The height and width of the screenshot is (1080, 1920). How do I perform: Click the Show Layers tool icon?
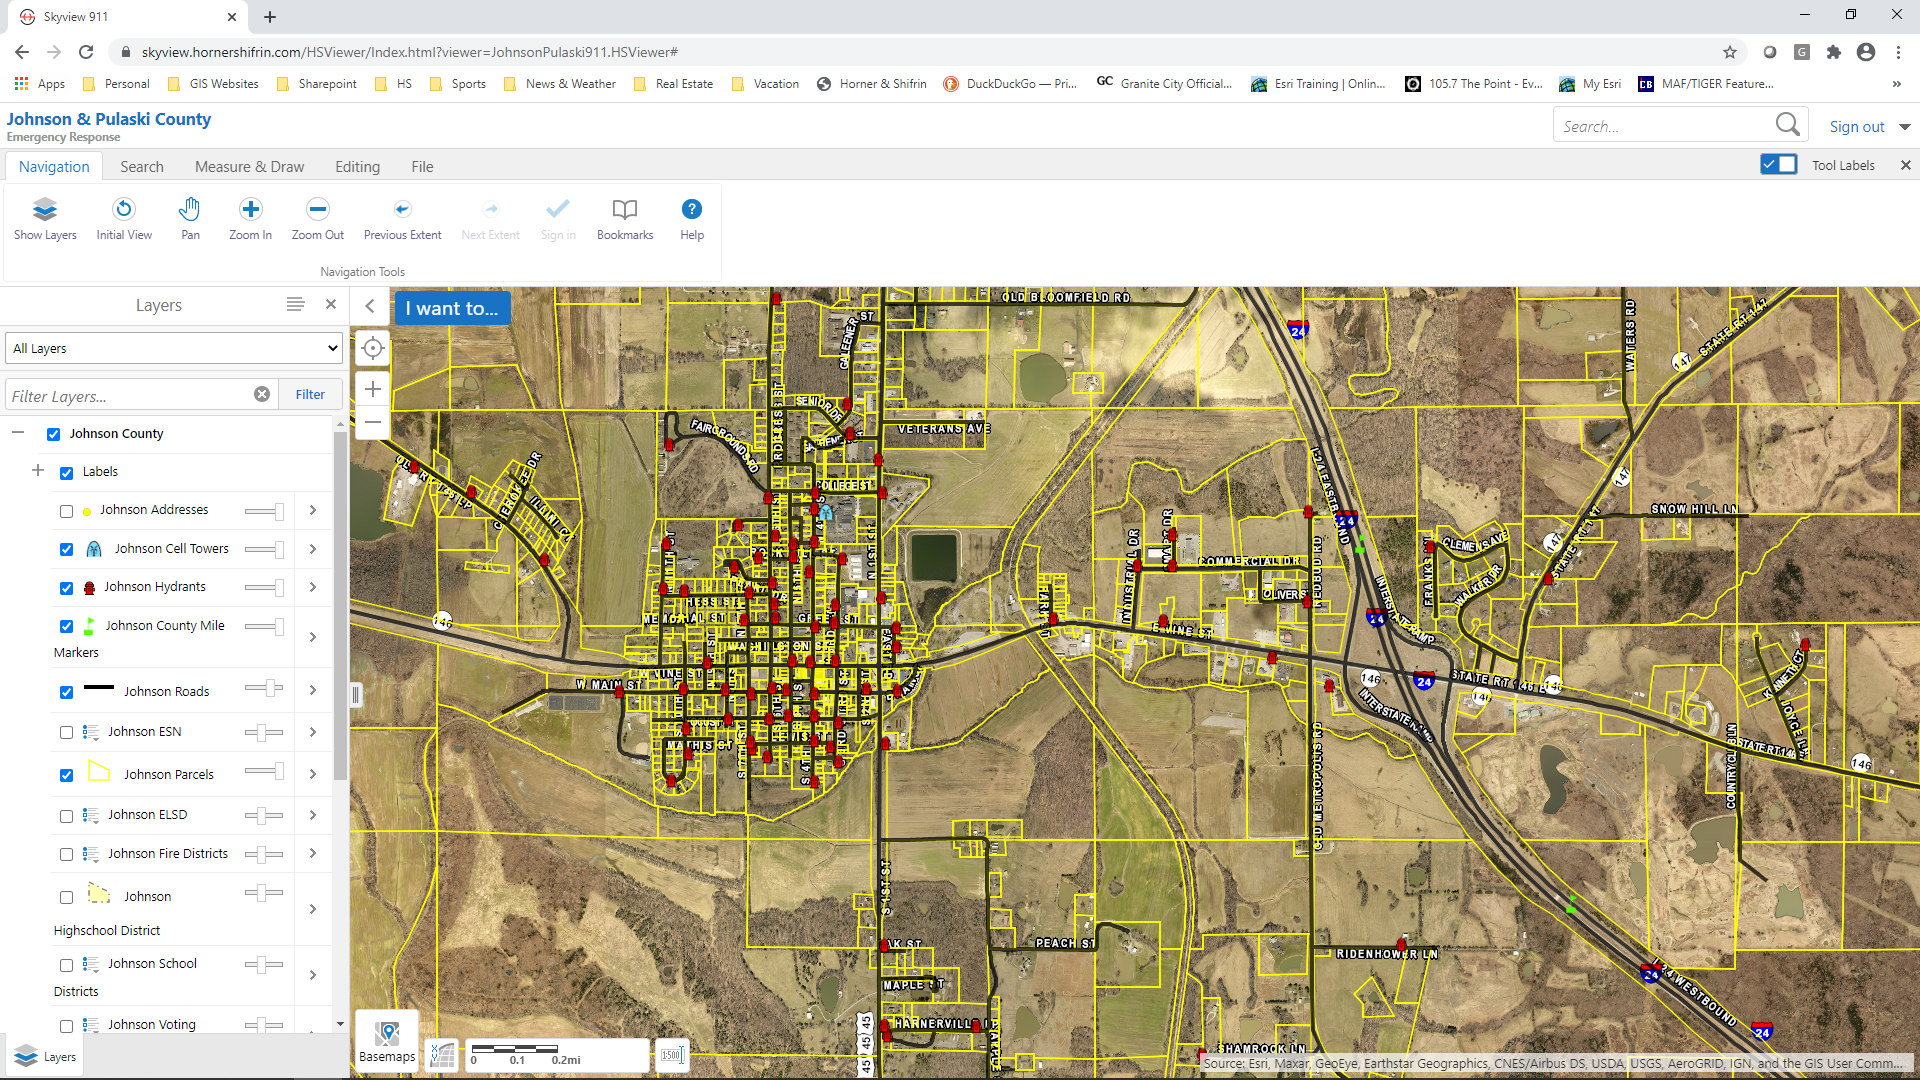click(45, 210)
